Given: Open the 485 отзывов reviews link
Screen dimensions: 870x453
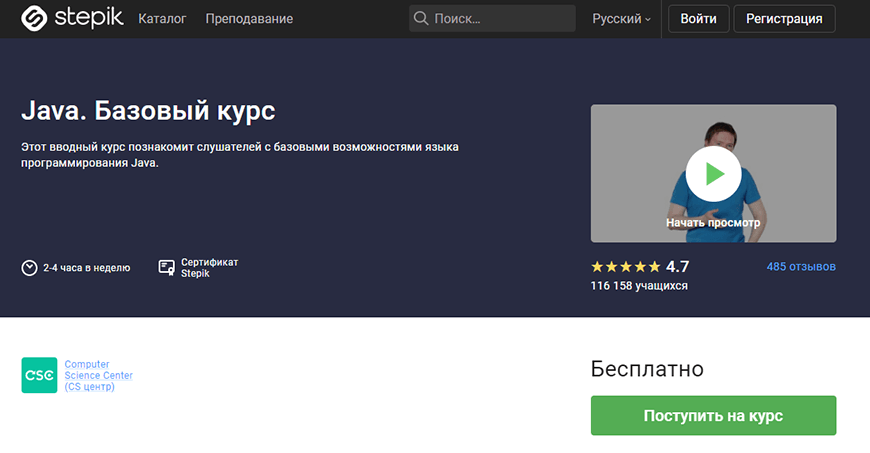Looking at the screenshot, I should click(801, 267).
